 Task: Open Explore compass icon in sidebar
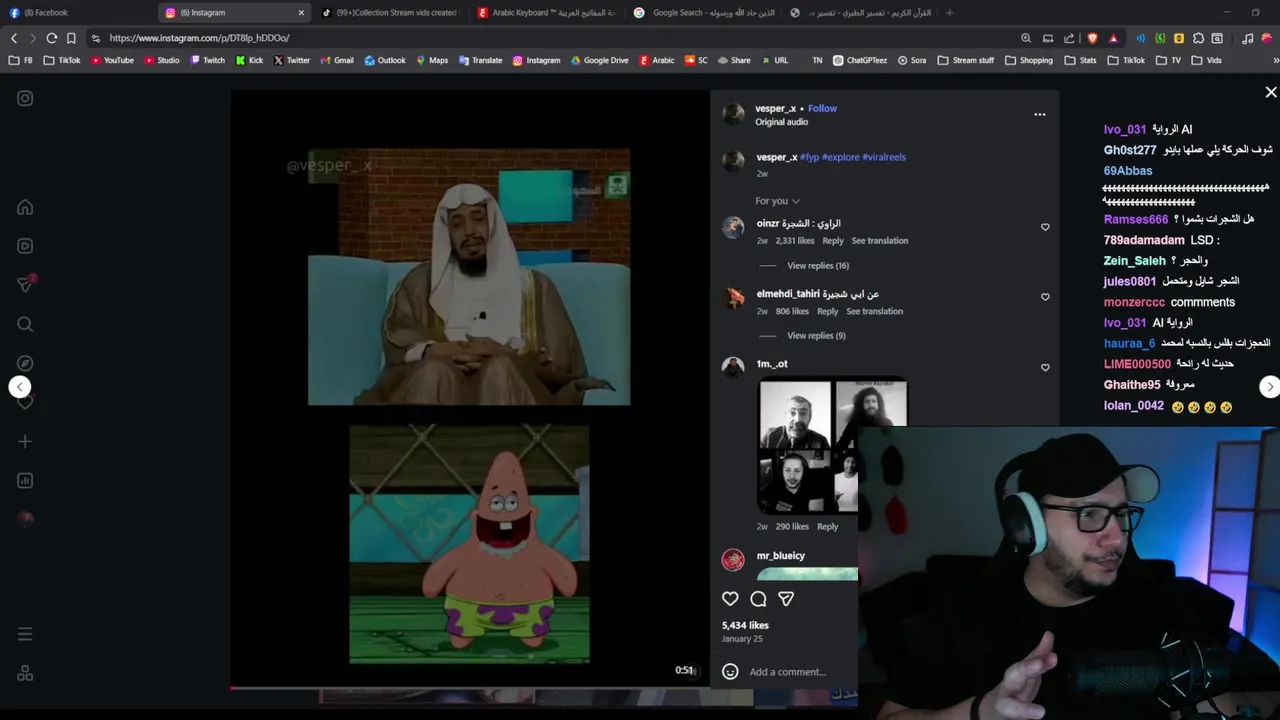[x=25, y=363]
